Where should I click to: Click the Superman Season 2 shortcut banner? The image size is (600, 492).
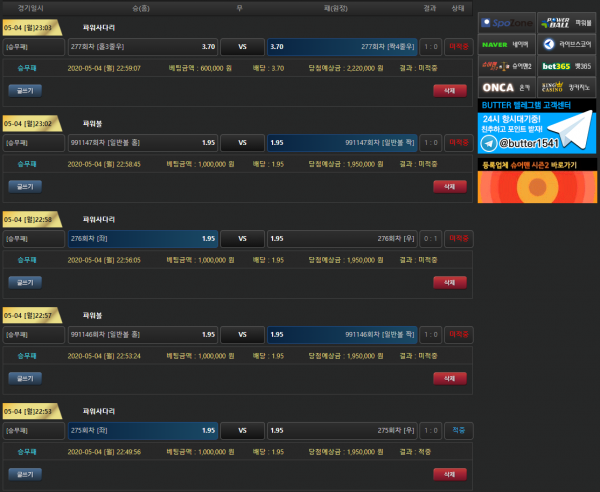click(537, 180)
